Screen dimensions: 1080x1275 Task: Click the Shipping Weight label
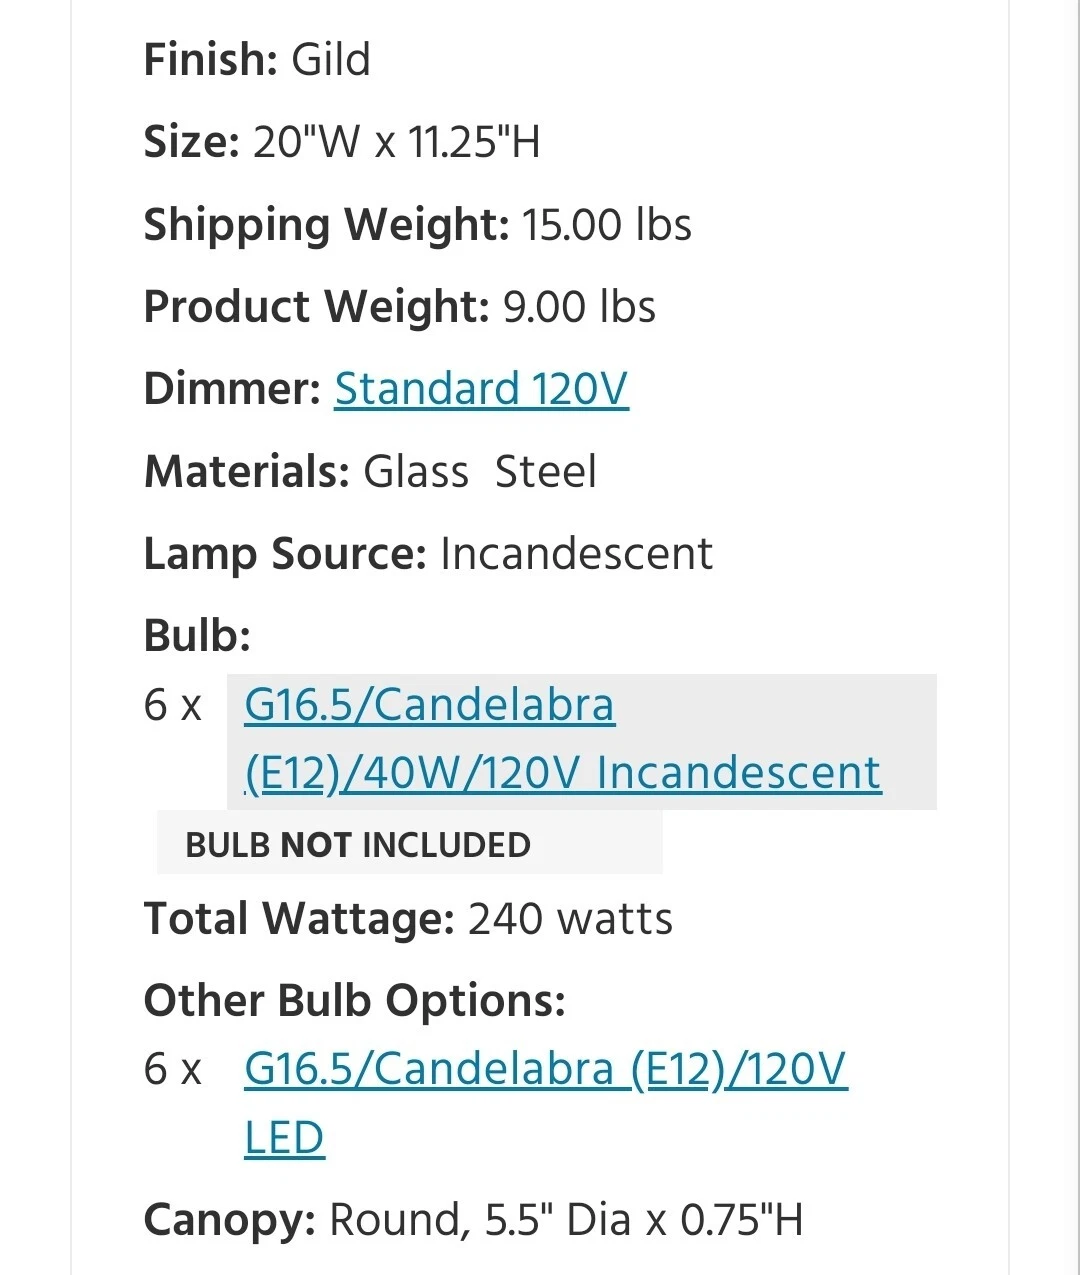[327, 225]
